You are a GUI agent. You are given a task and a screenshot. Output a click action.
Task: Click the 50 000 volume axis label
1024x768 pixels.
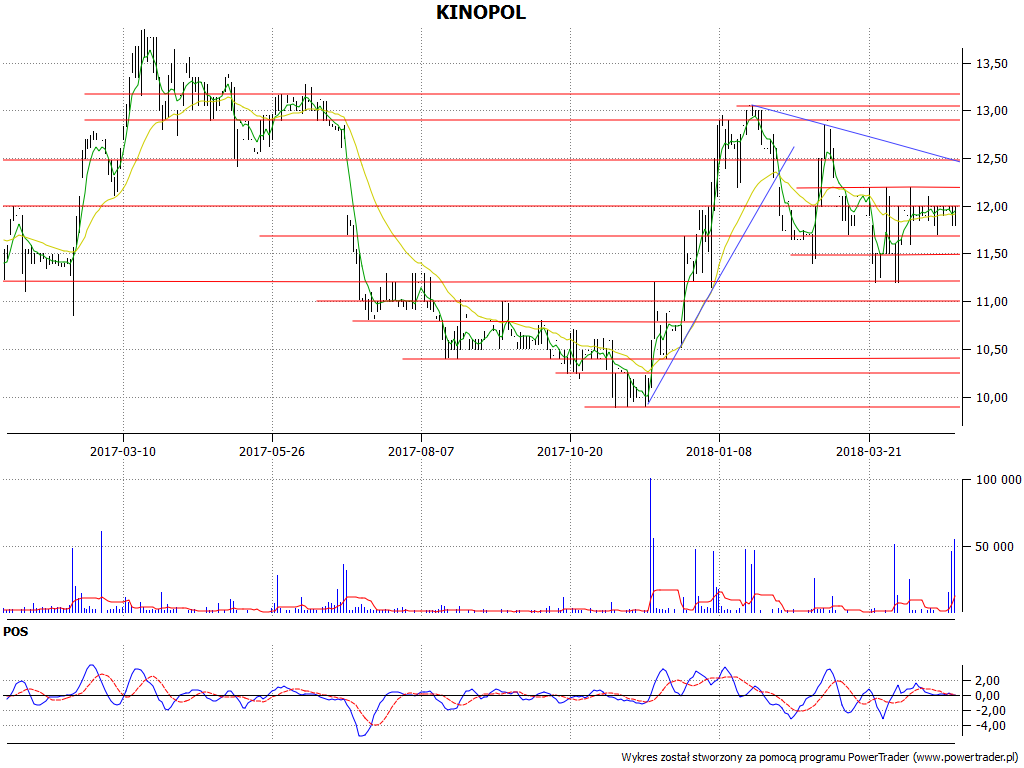(995, 547)
